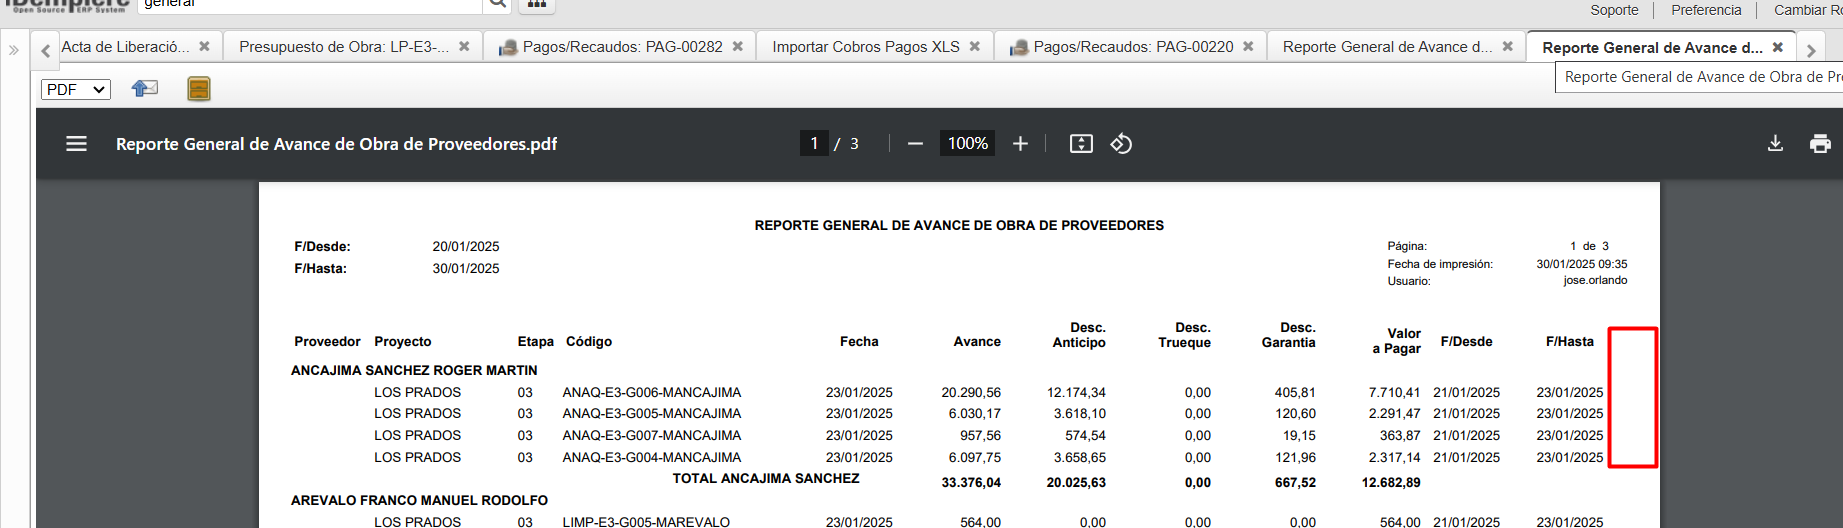1843x528 pixels.
Task: Download the PDF report
Action: pos(1775,144)
